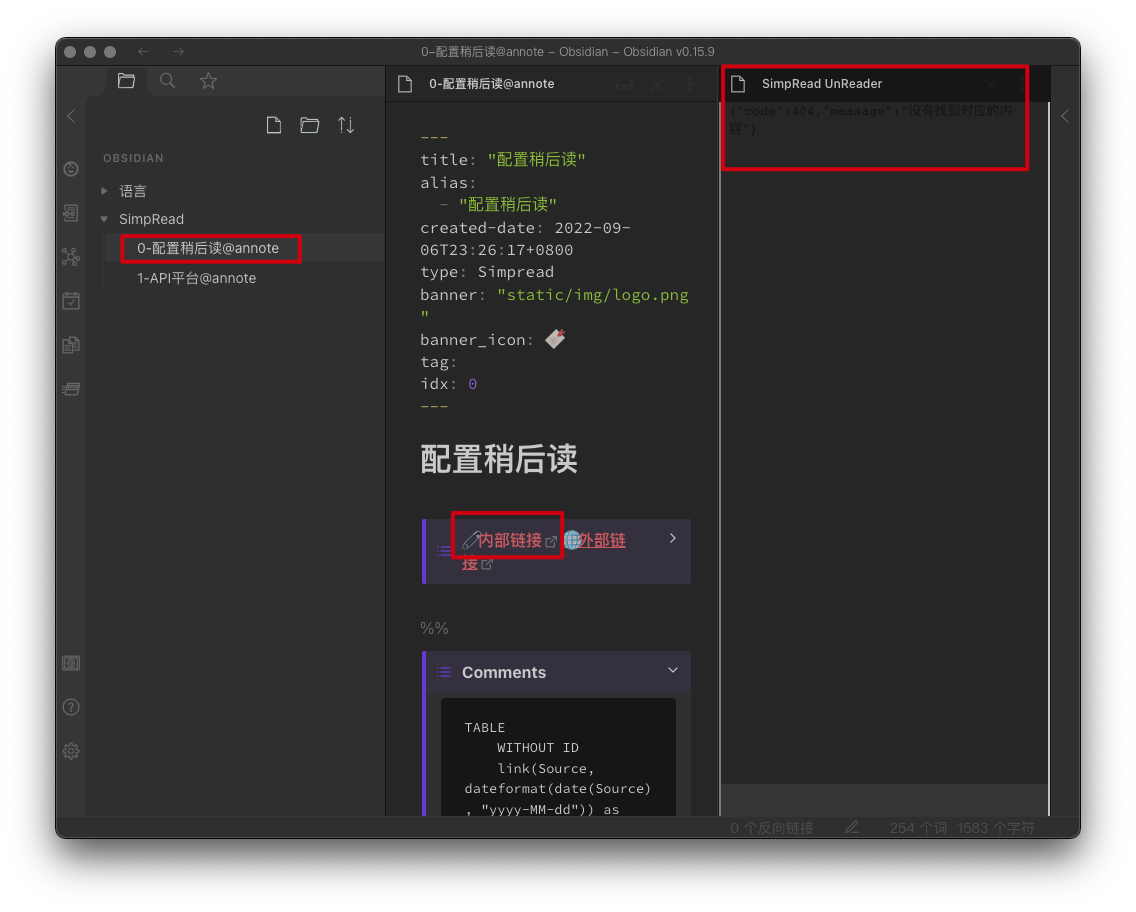Open another vault icon
Image resolution: width=1136 pixels, height=912 pixels.
pos(71,663)
